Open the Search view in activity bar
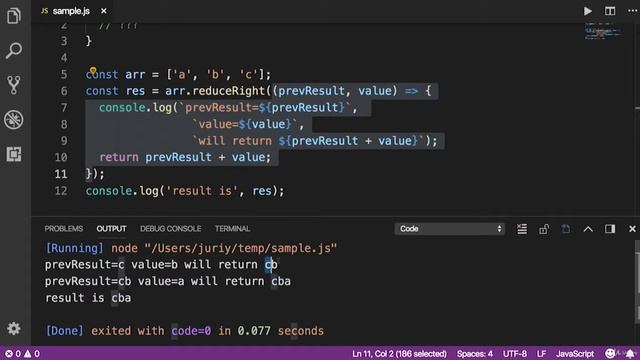The width and height of the screenshot is (640, 360). pyautogui.click(x=14, y=51)
